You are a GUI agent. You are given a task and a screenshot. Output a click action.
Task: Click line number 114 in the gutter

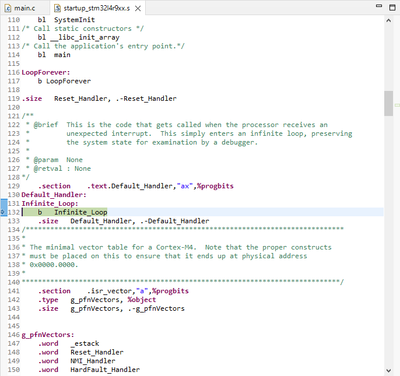pyautogui.click(x=14, y=55)
